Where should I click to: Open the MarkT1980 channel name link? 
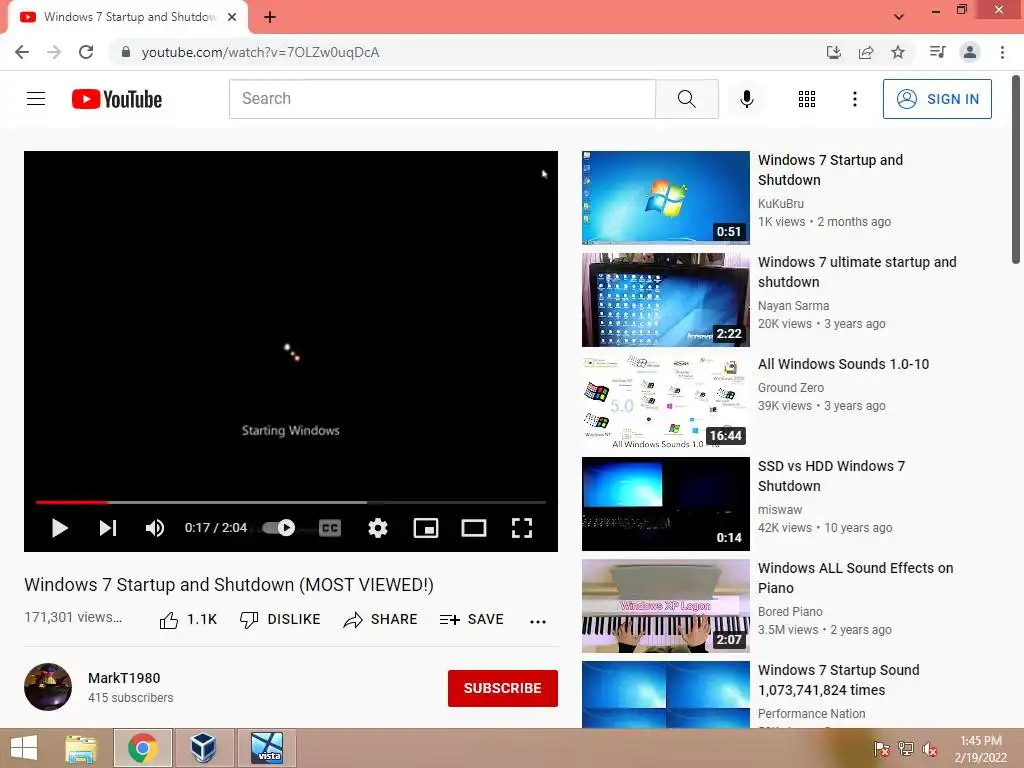[x=124, y=678]
